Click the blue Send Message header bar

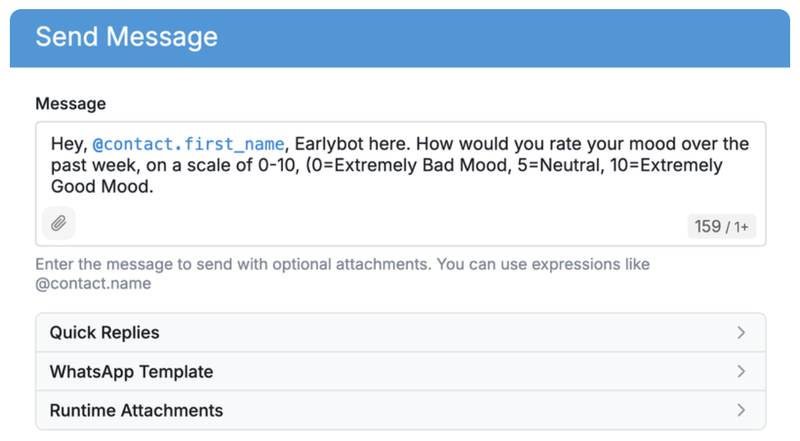(400, 38)
